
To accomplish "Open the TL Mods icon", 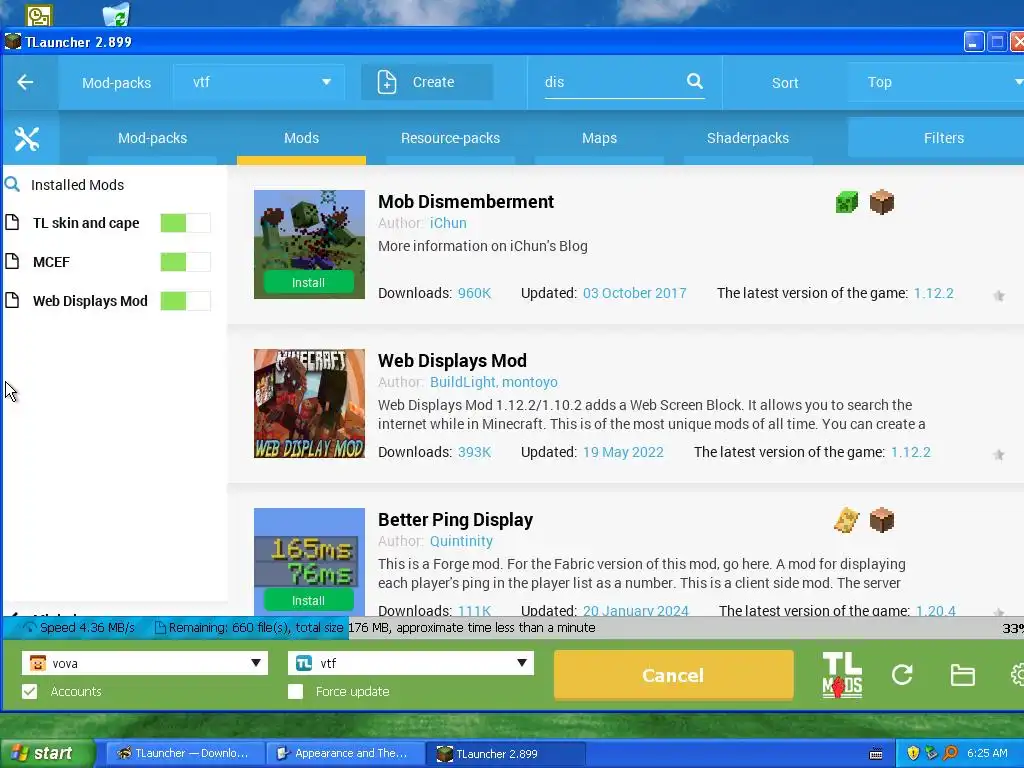I will pyautogui.click(x=842, y=675).
